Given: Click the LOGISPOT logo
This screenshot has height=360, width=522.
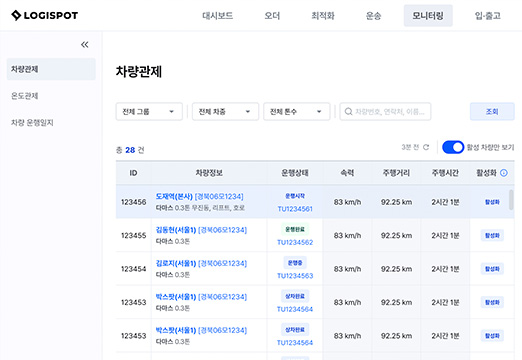Looking at the screenshot, I should pos(44,15).
